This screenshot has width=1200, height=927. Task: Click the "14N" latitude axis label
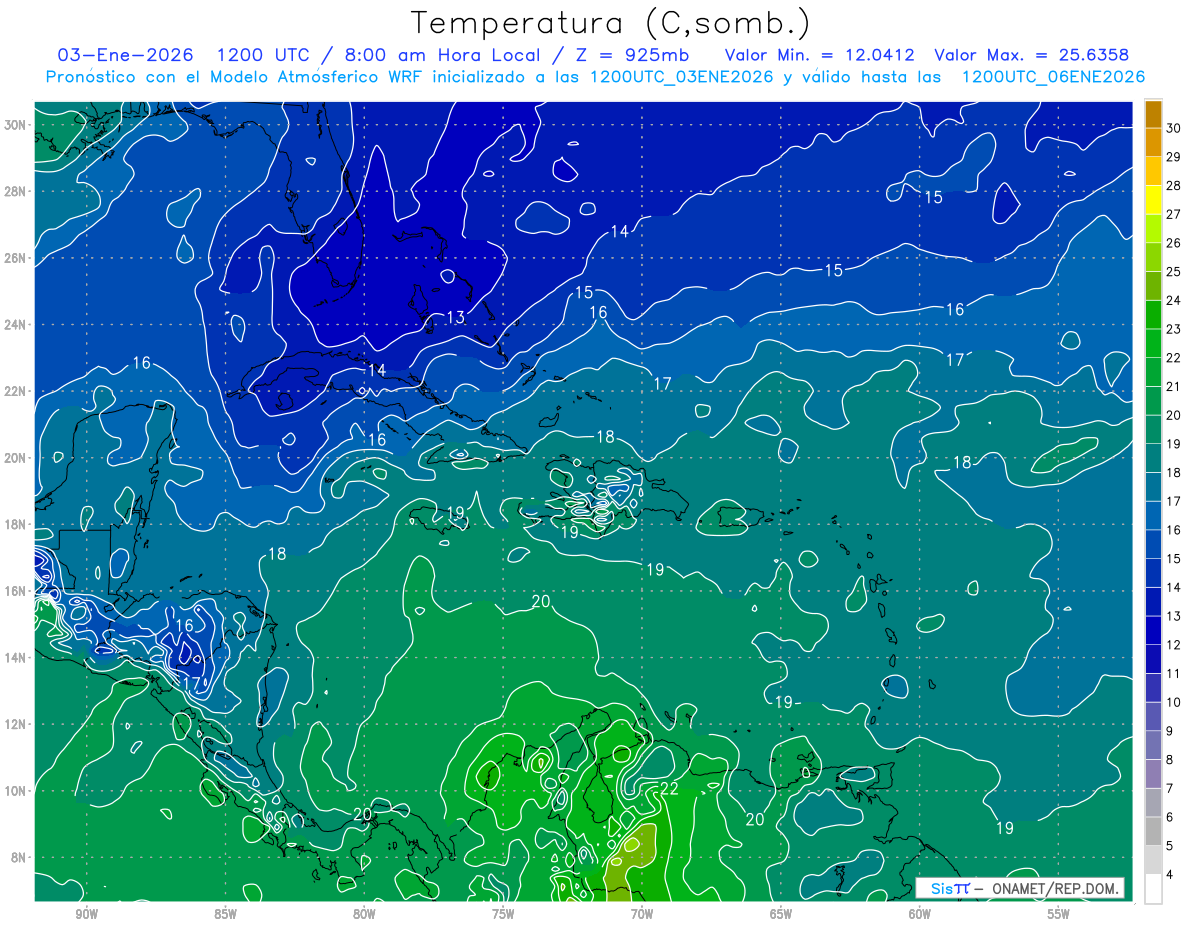point(15,658)
